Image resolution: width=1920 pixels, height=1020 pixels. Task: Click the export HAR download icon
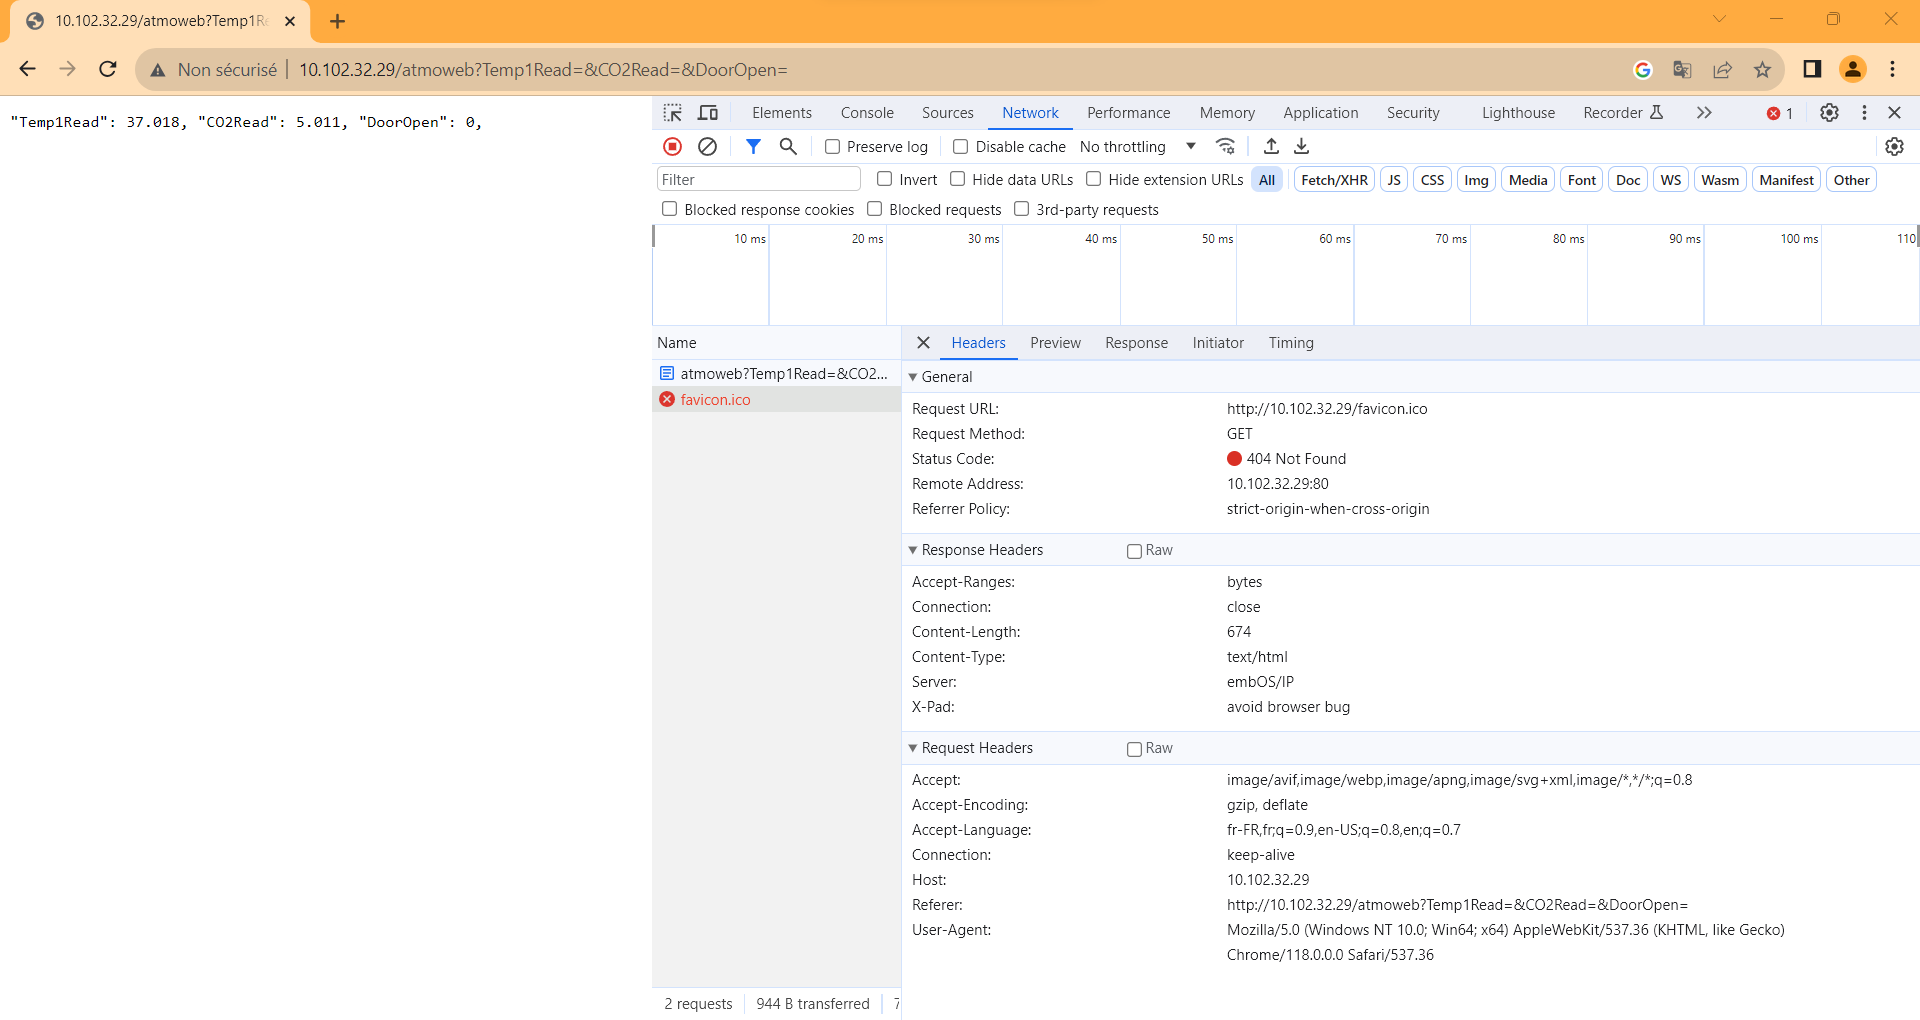click(1302, 147)
